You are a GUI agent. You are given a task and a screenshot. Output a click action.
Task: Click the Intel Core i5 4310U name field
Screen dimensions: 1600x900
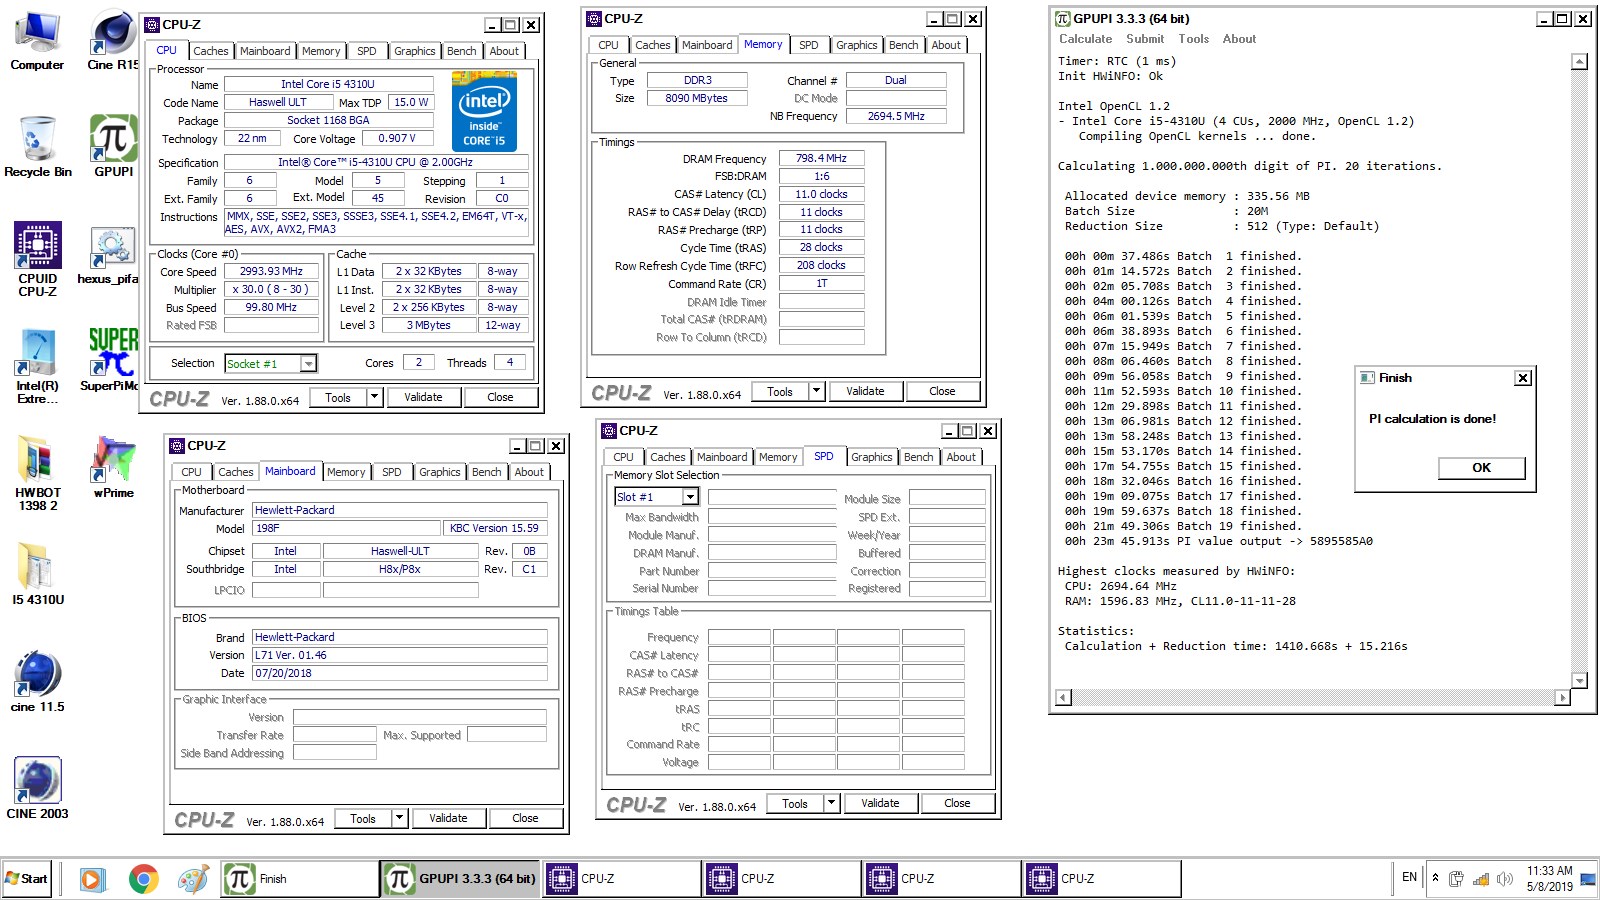pos(328,84)
